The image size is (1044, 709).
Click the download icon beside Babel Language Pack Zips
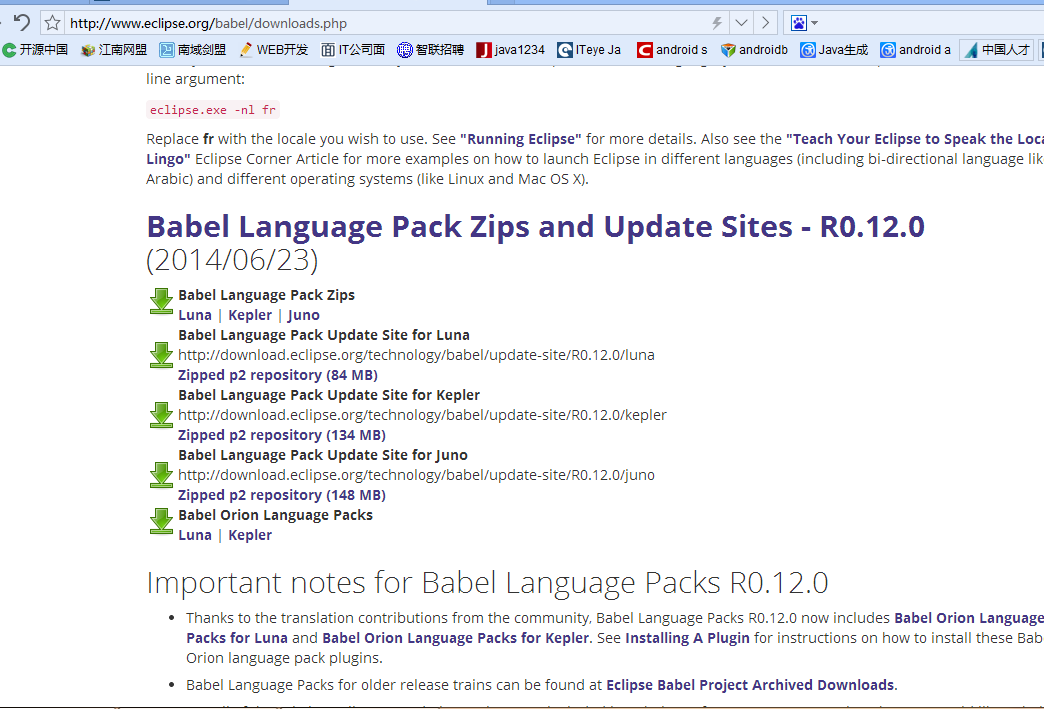click(161, 302)
